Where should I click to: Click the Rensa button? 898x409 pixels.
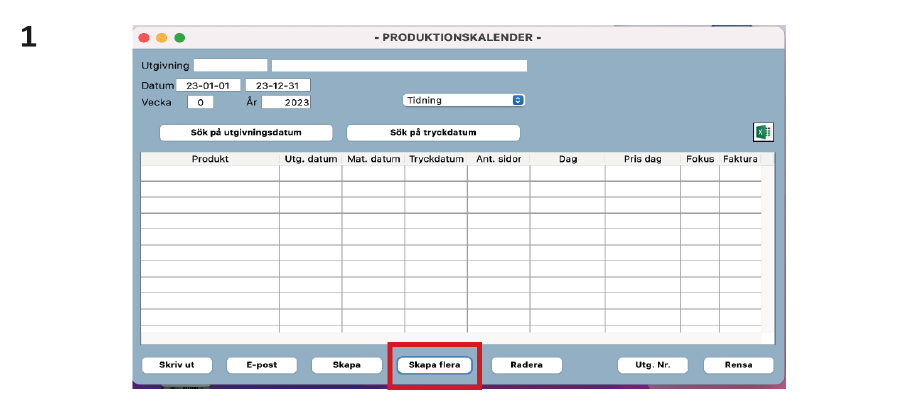tap(738, 365)
